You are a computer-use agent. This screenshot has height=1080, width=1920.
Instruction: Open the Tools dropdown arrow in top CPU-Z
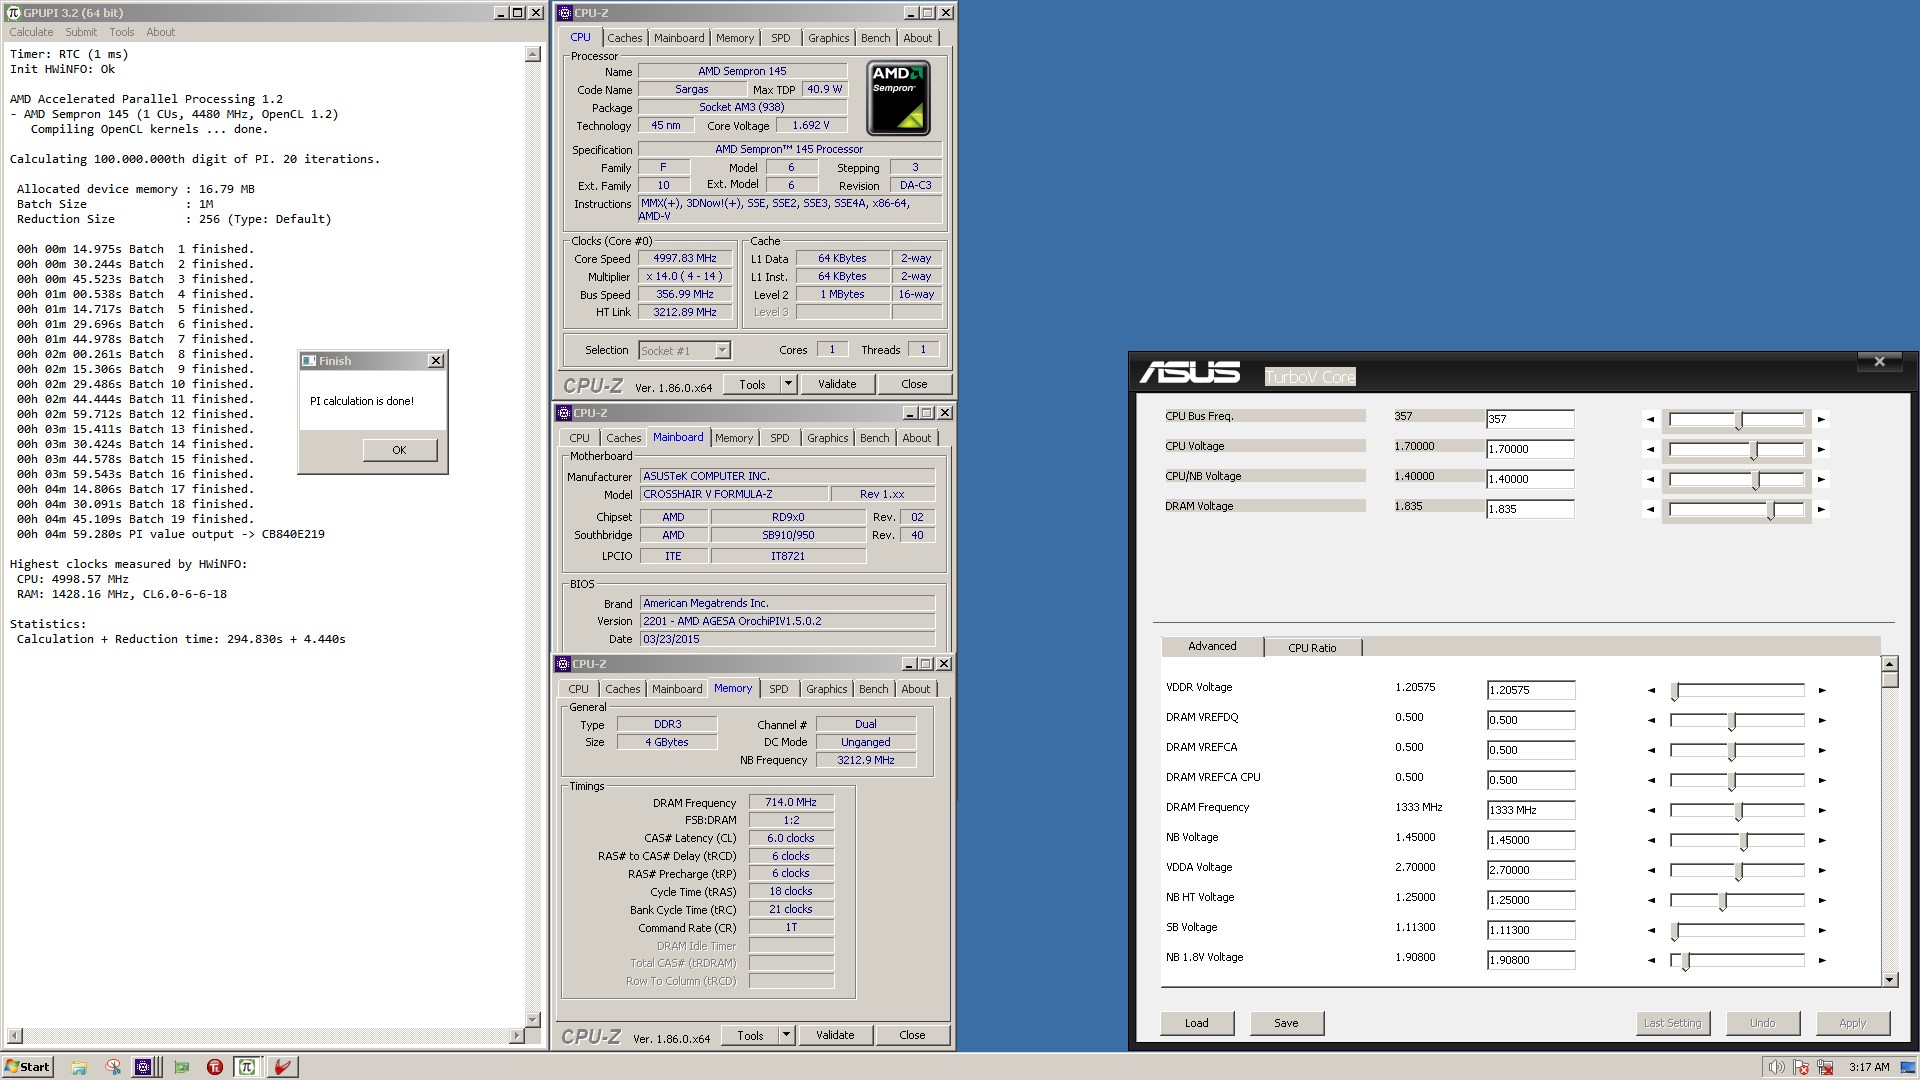coord(788,384)
